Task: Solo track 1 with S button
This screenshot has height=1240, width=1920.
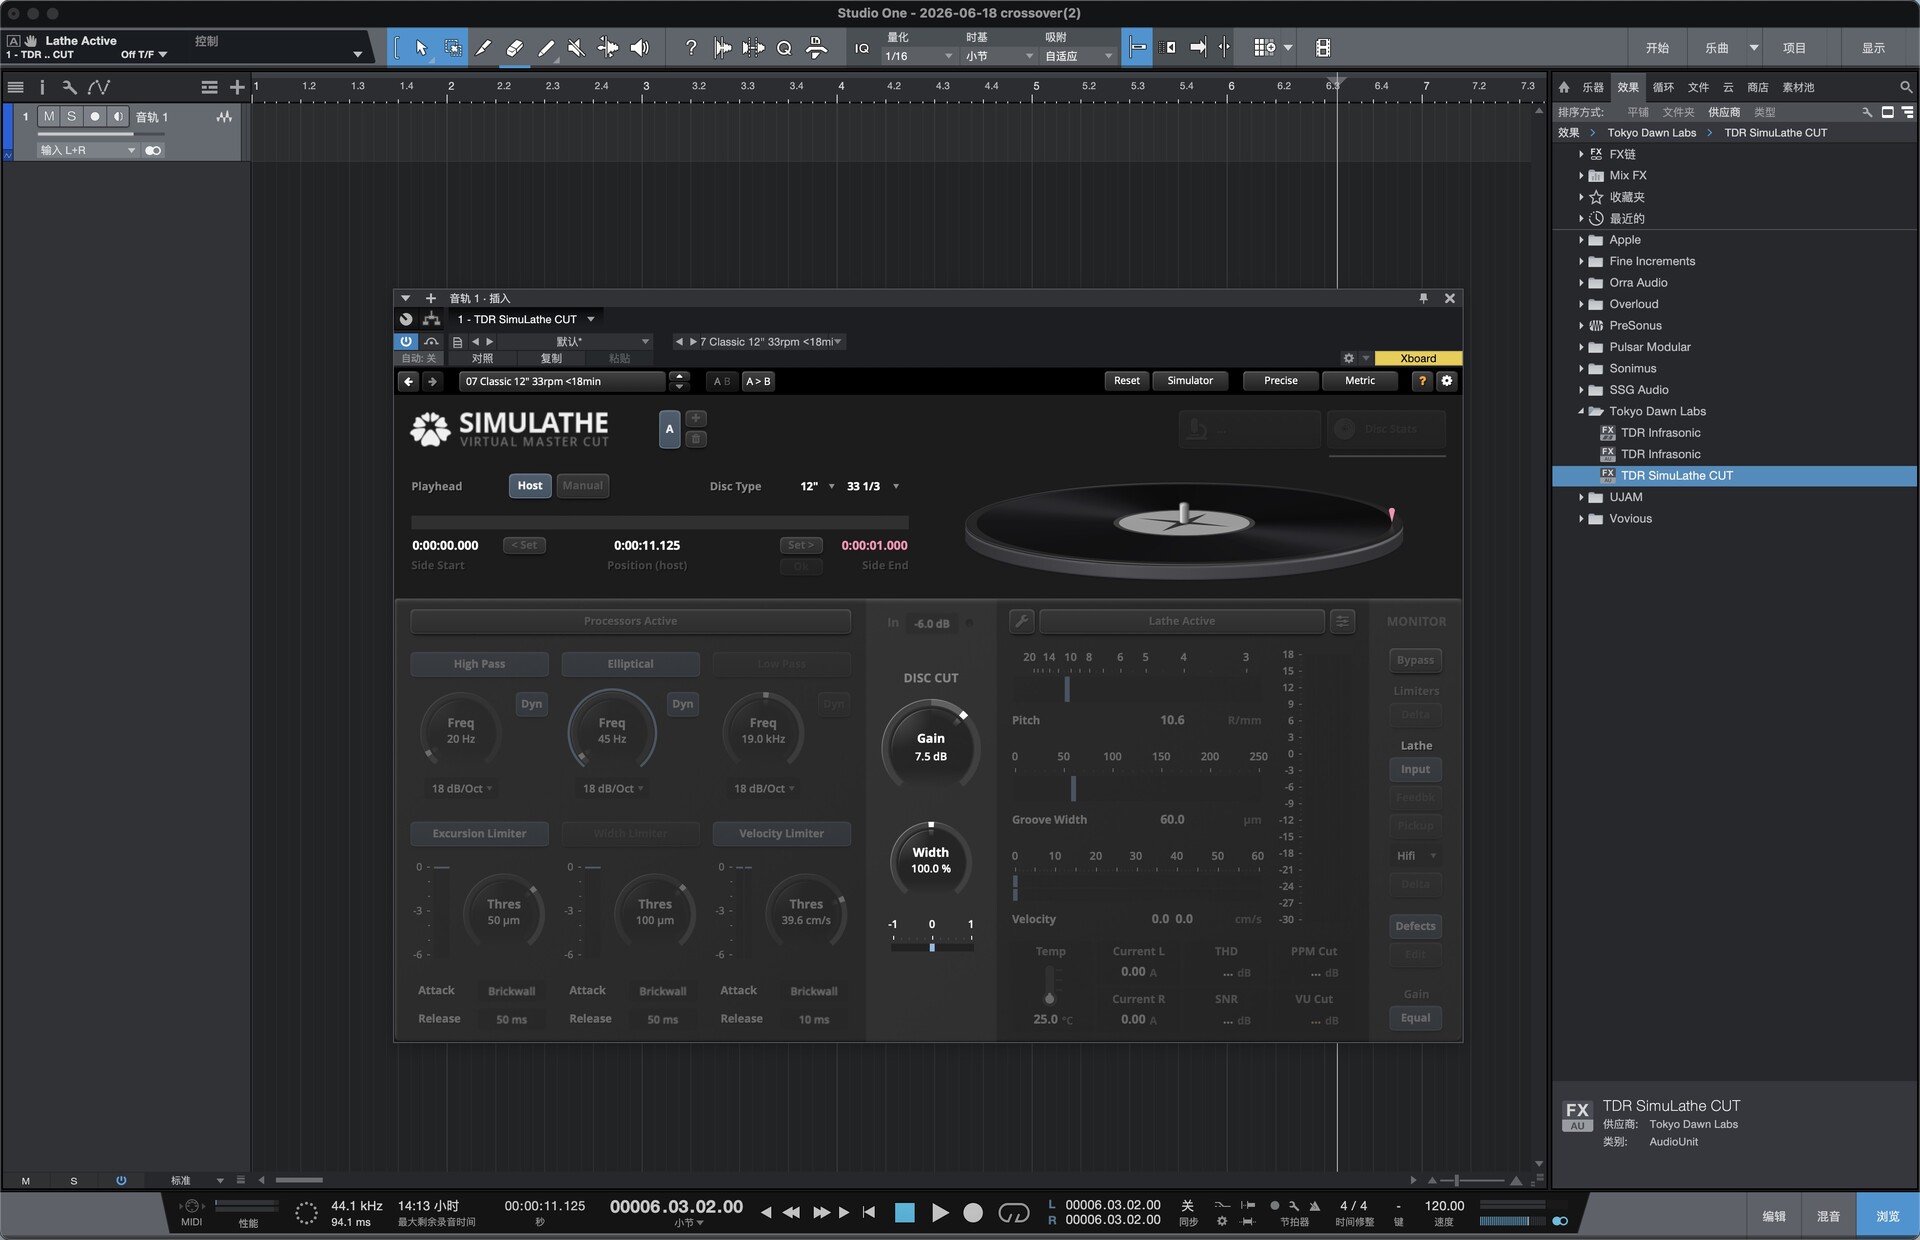Action: coord(72,117)
